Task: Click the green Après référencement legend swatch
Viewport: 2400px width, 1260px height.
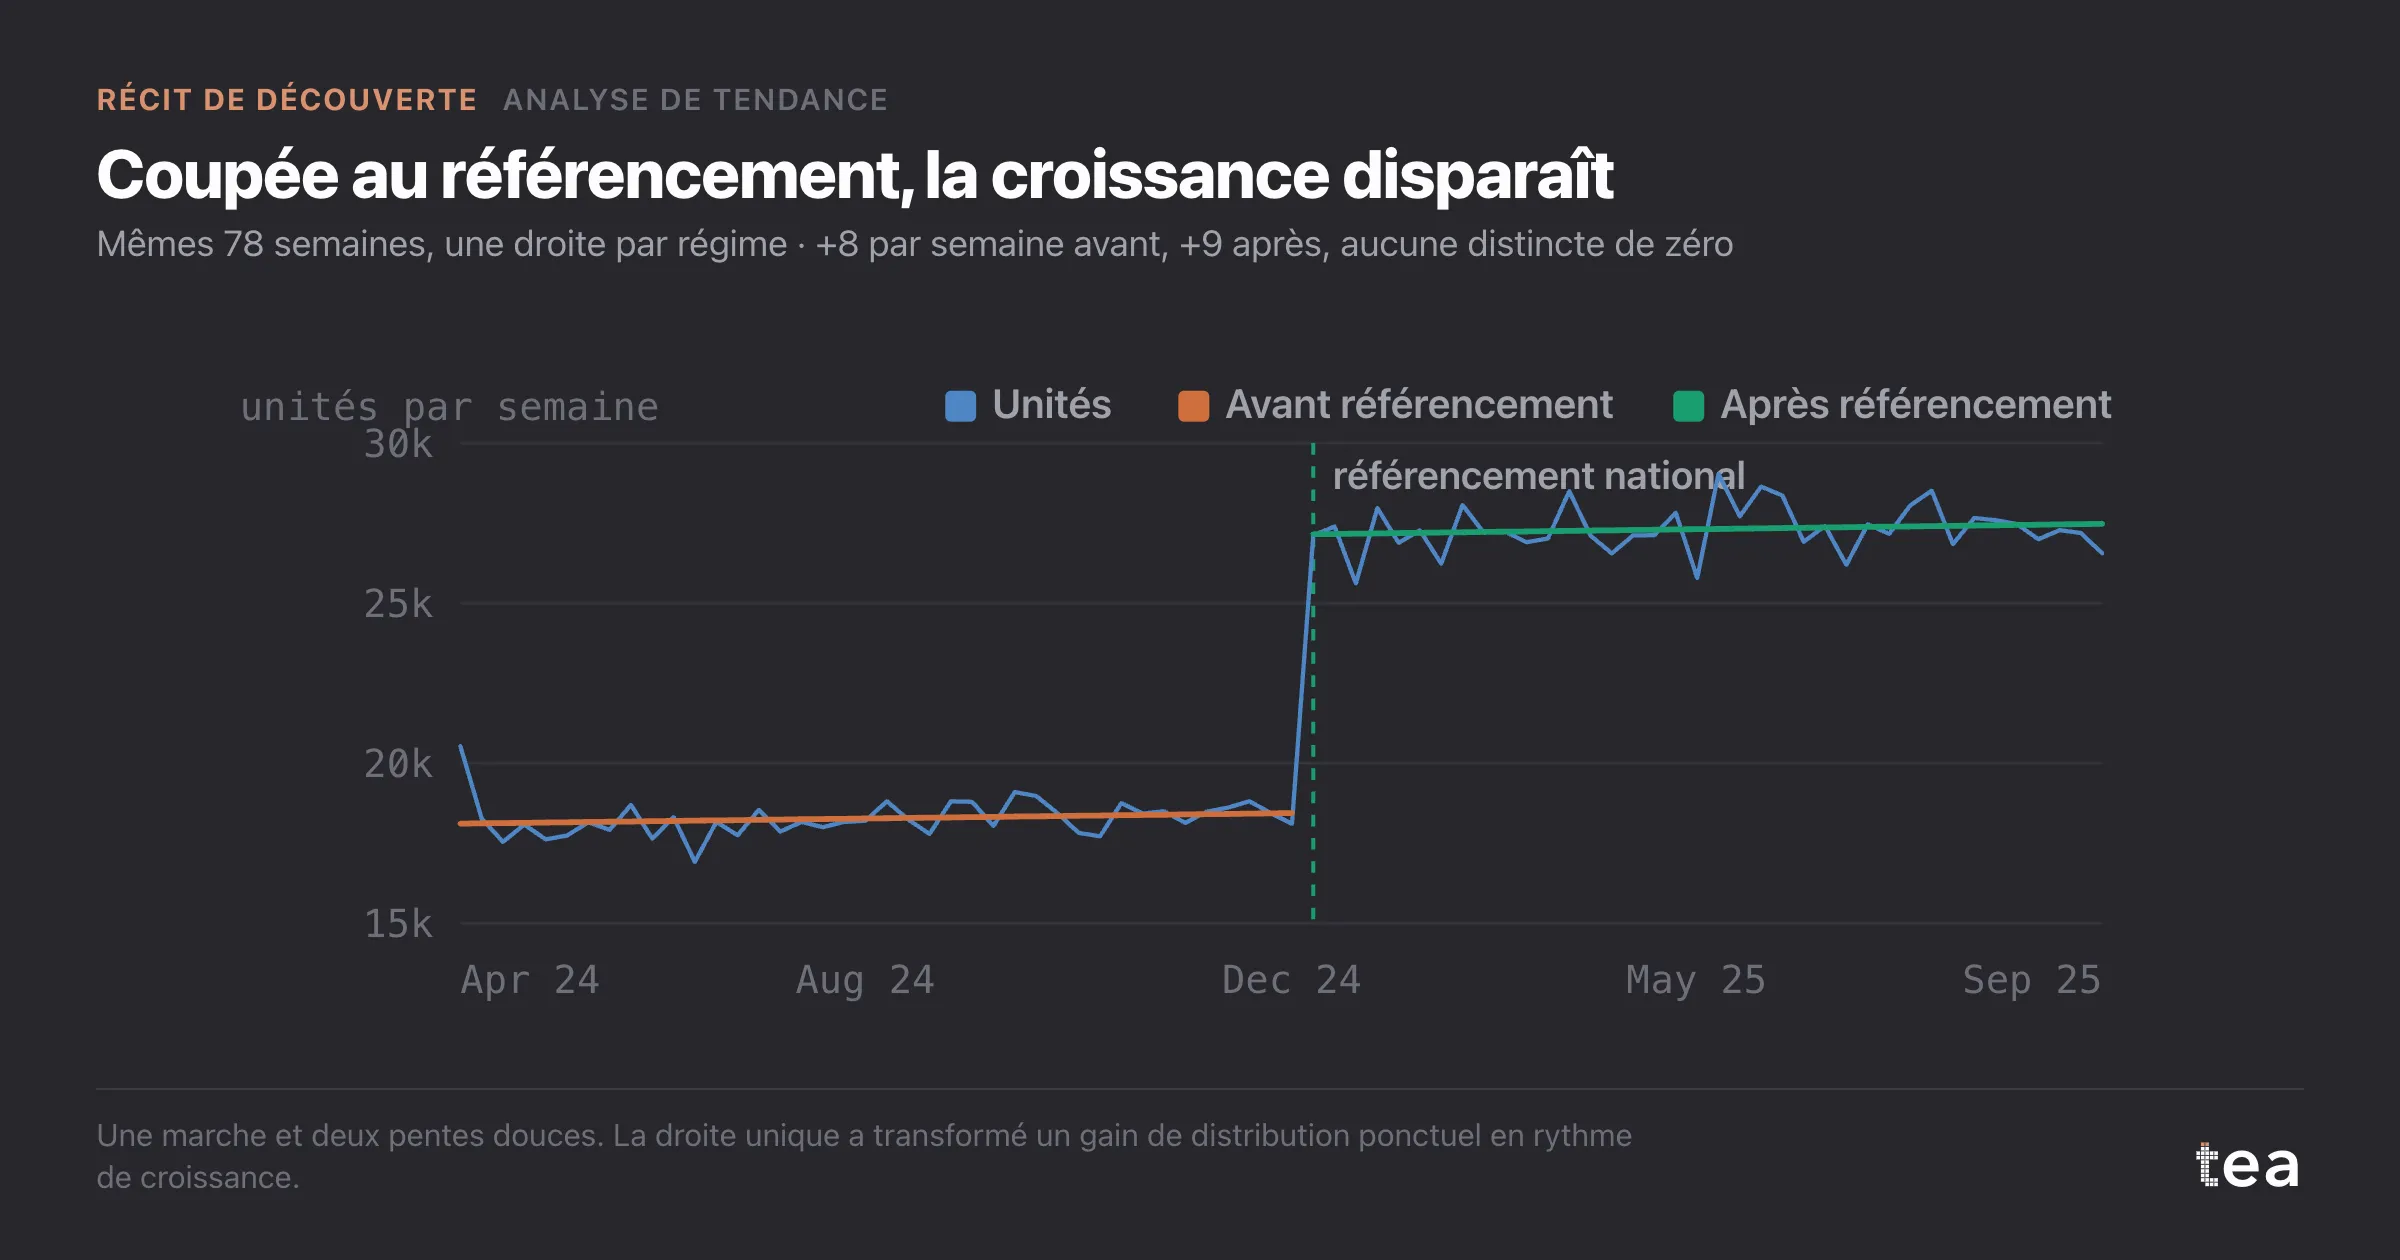Action: pyautogui.click(x=1688, y=406)
